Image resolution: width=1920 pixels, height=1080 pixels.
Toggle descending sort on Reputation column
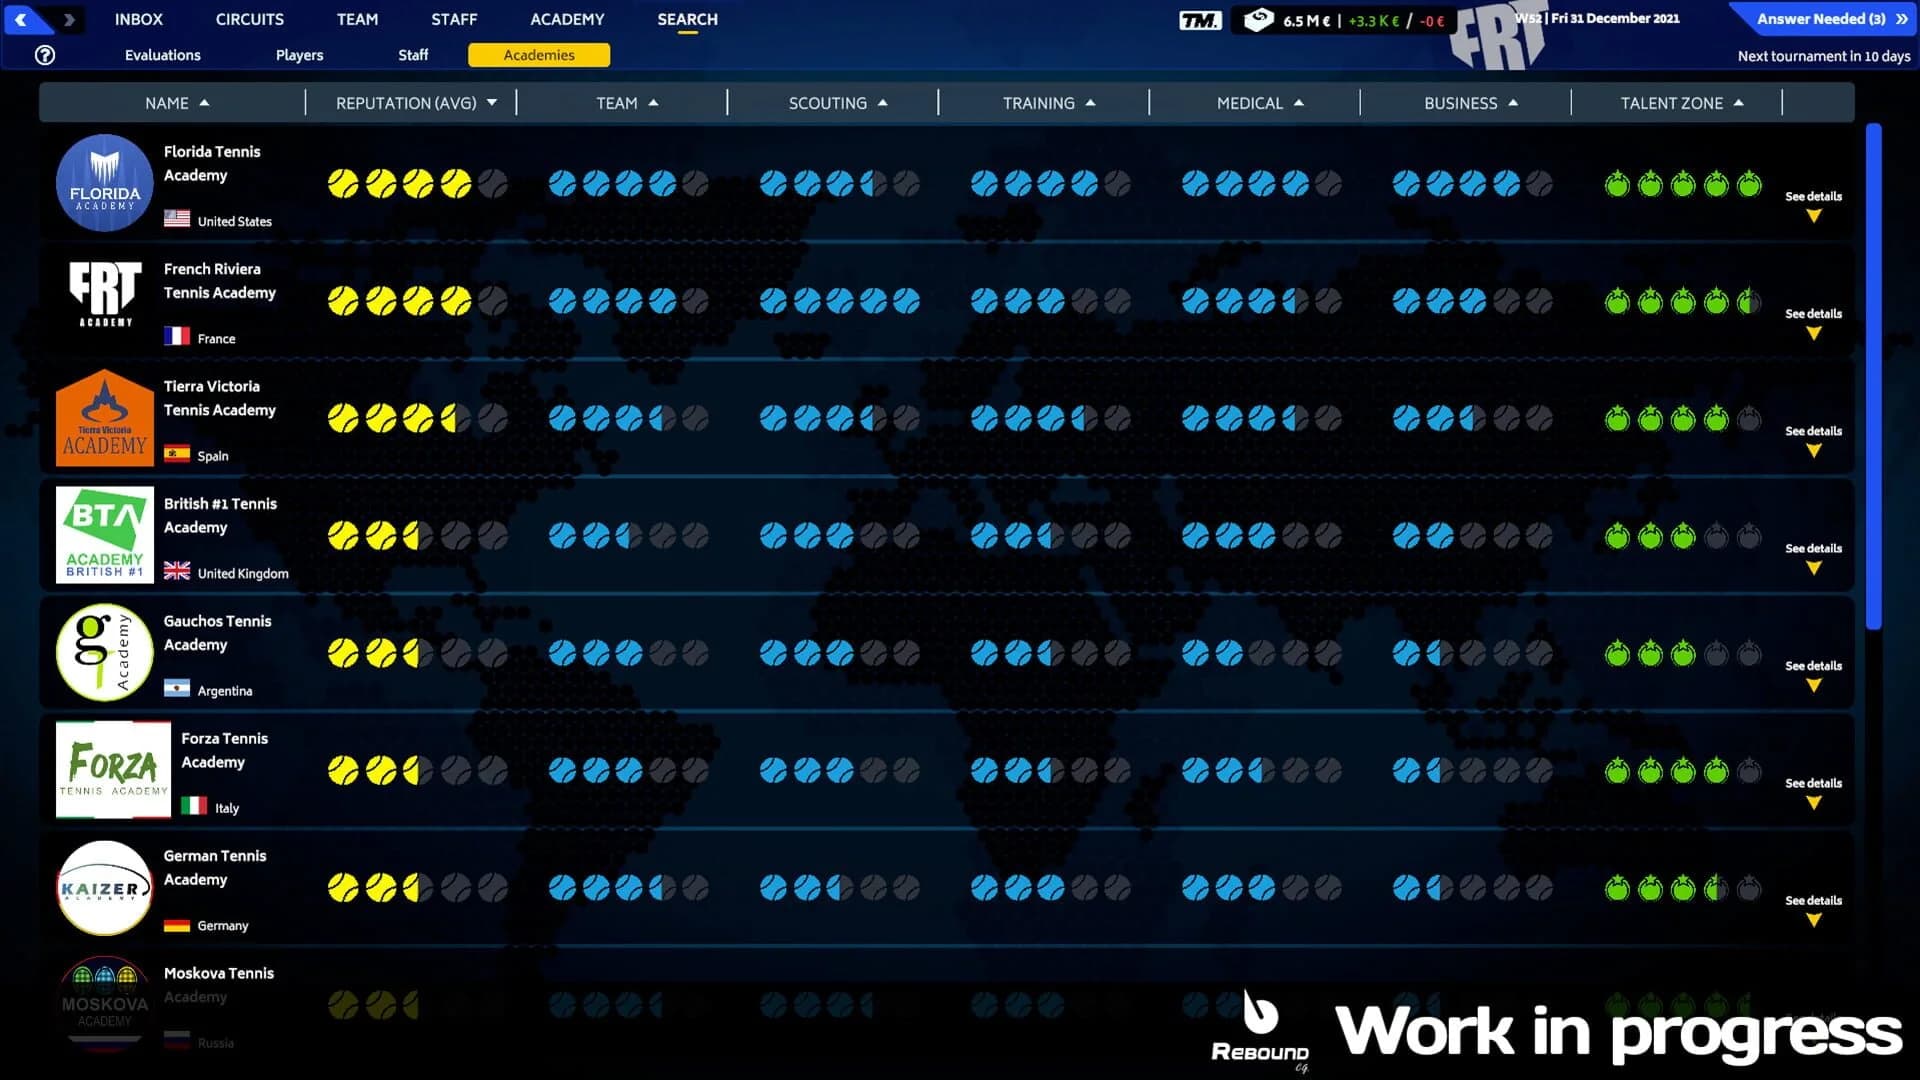click(491, 102)
